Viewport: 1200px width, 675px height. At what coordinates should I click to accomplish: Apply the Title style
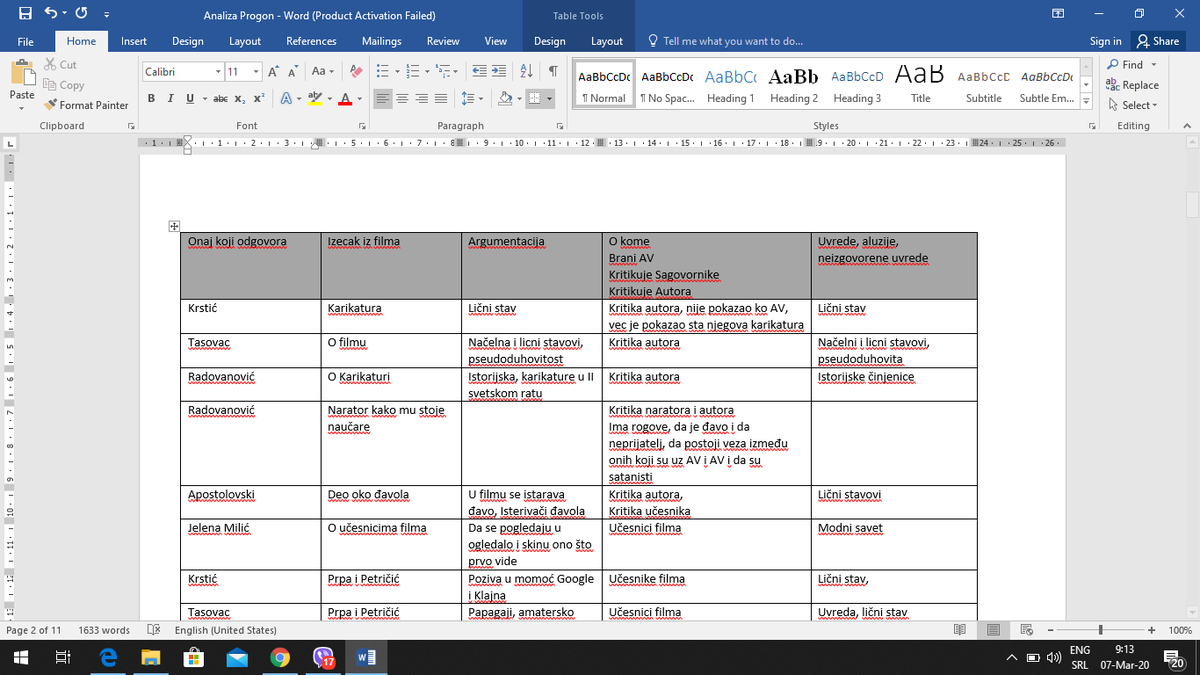pyautogui.click(x=921, y=86)
